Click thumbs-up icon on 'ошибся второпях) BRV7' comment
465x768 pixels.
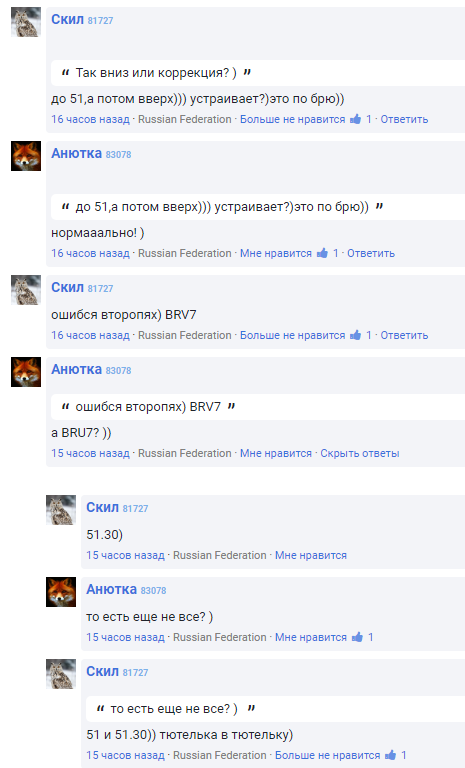pyautogui.click(x=356, y=335)
